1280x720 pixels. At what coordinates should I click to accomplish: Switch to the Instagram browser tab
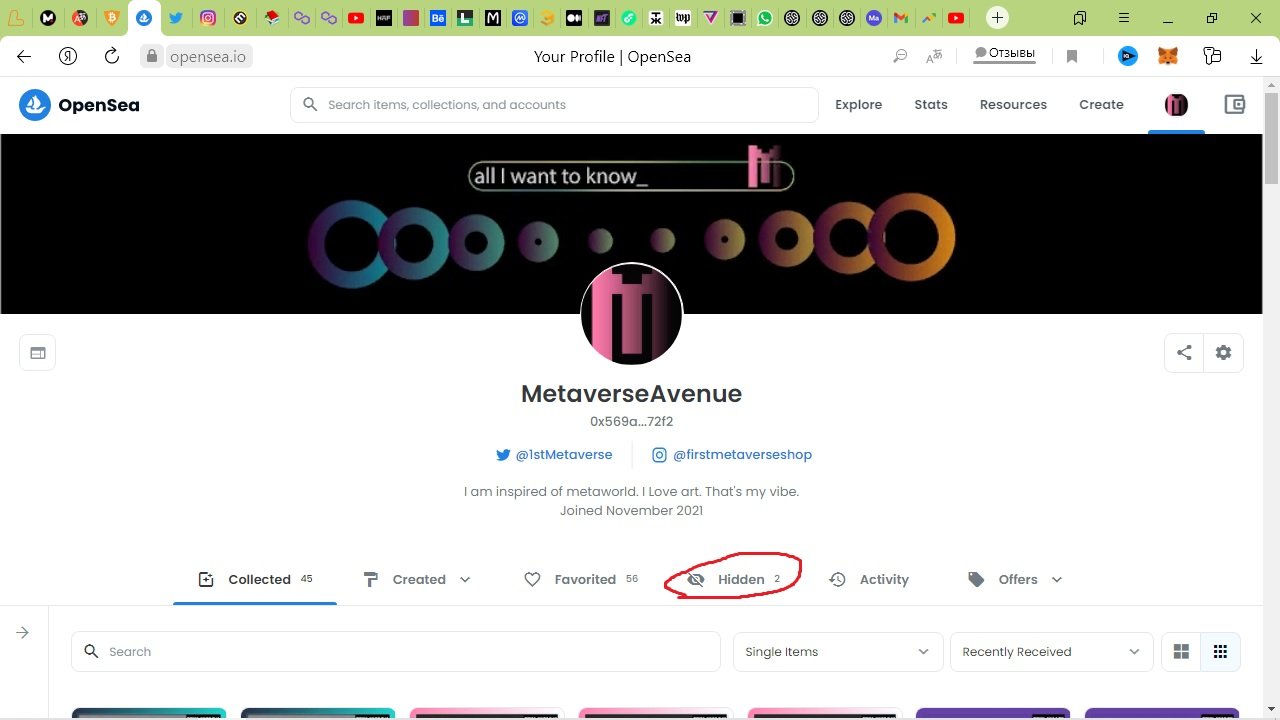[x=208, y=18]
